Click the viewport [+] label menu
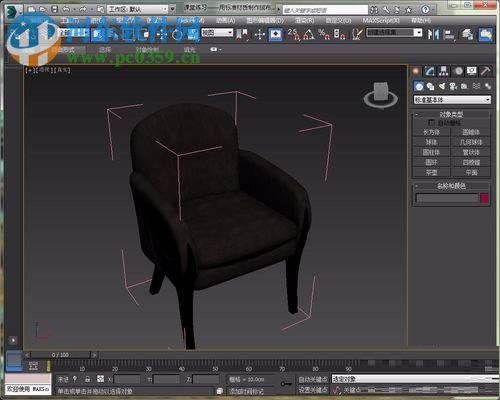 tap(29, 70)
